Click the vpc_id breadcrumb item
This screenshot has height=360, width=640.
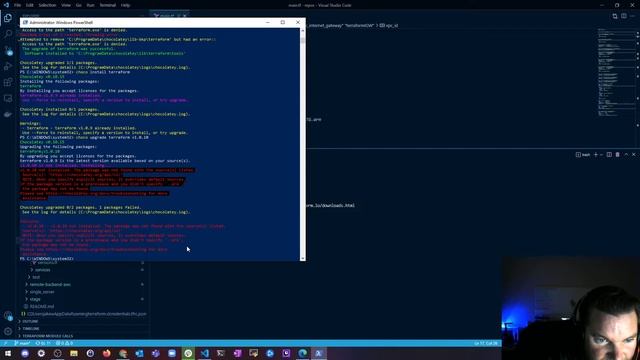pyautogui.click(x=389, y=25)
